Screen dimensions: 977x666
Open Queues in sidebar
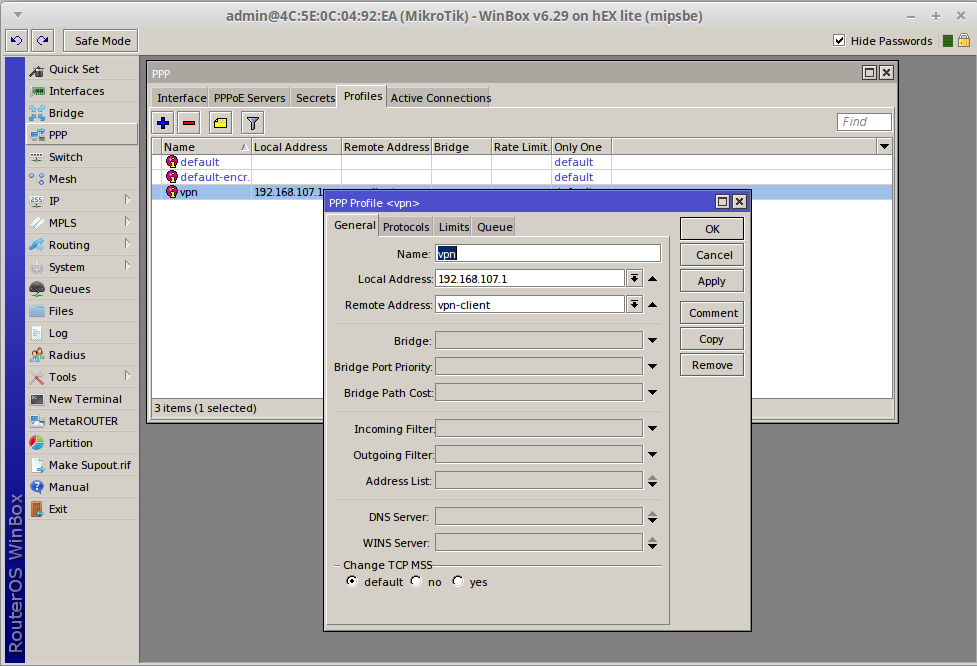(82, 289)
